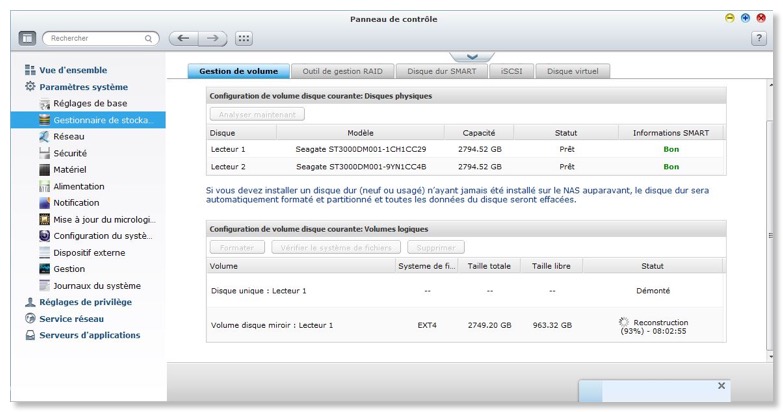Open Matériel hardware settings
The width and height of the screenshot is (783, 412).
point(44,170)
